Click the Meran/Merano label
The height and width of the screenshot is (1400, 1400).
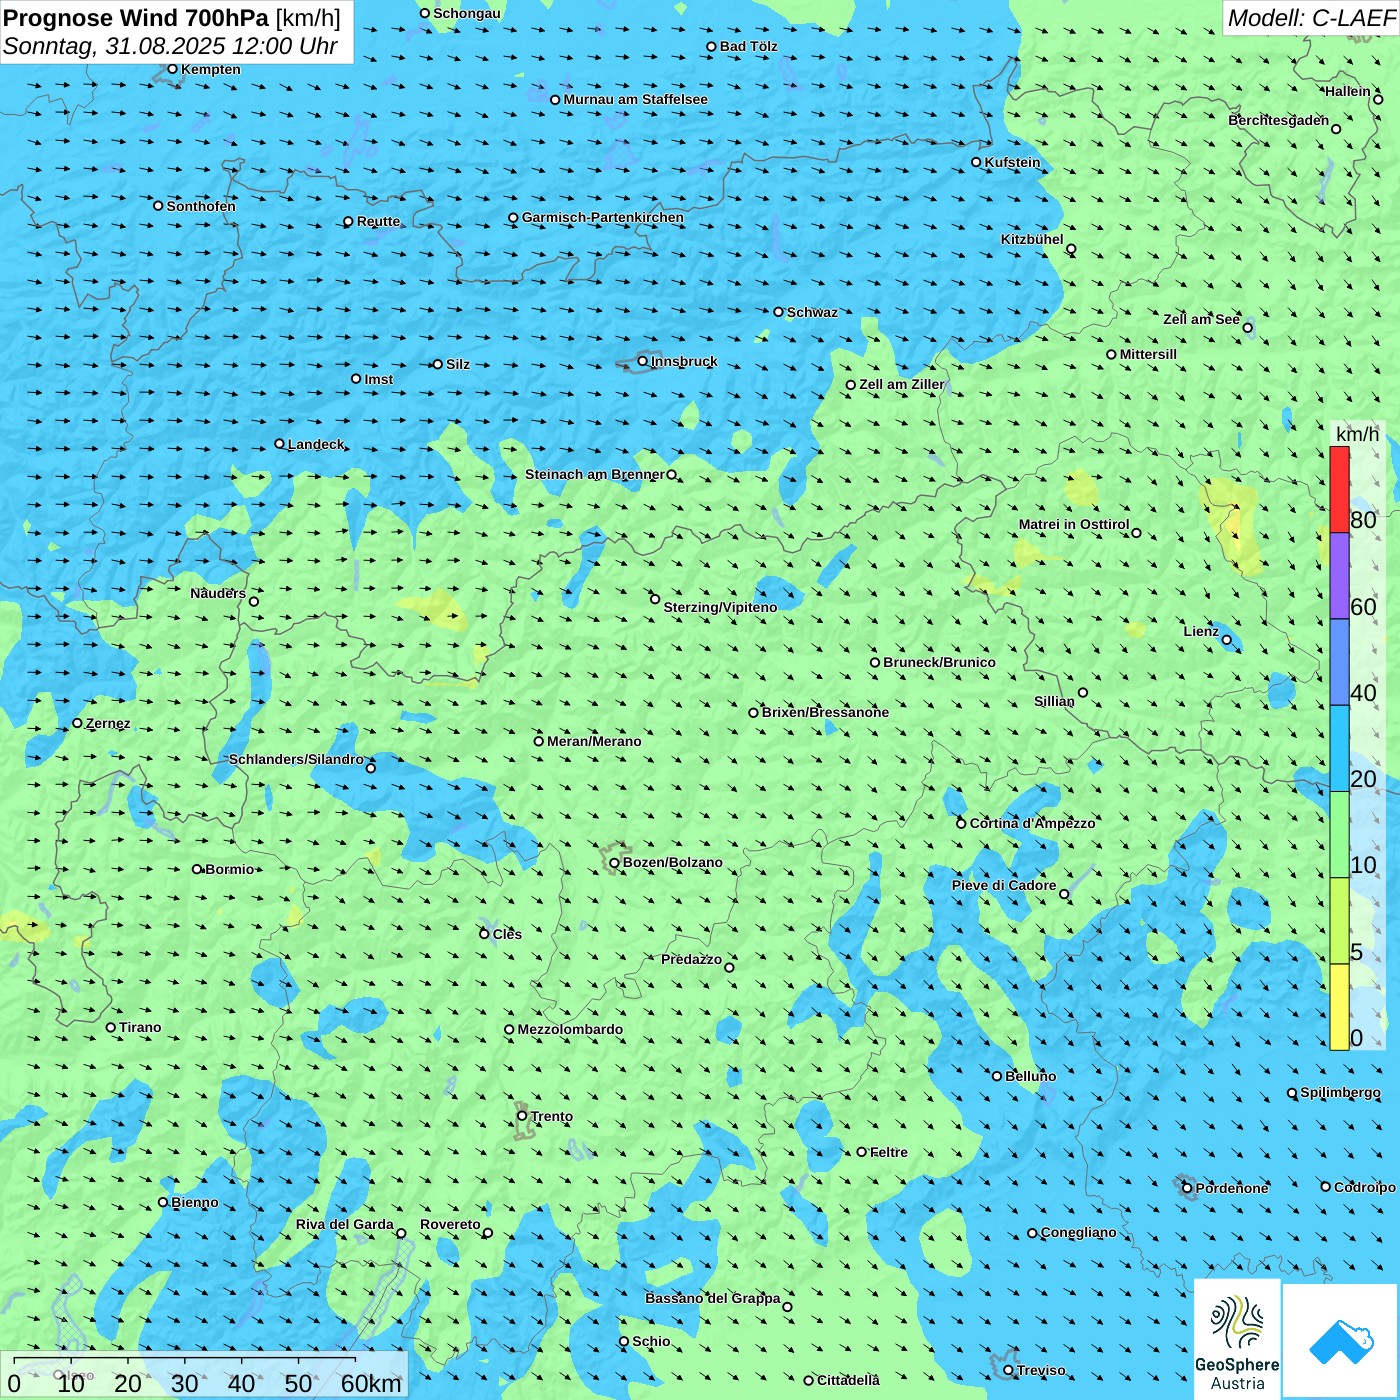[x=594, y=741]
